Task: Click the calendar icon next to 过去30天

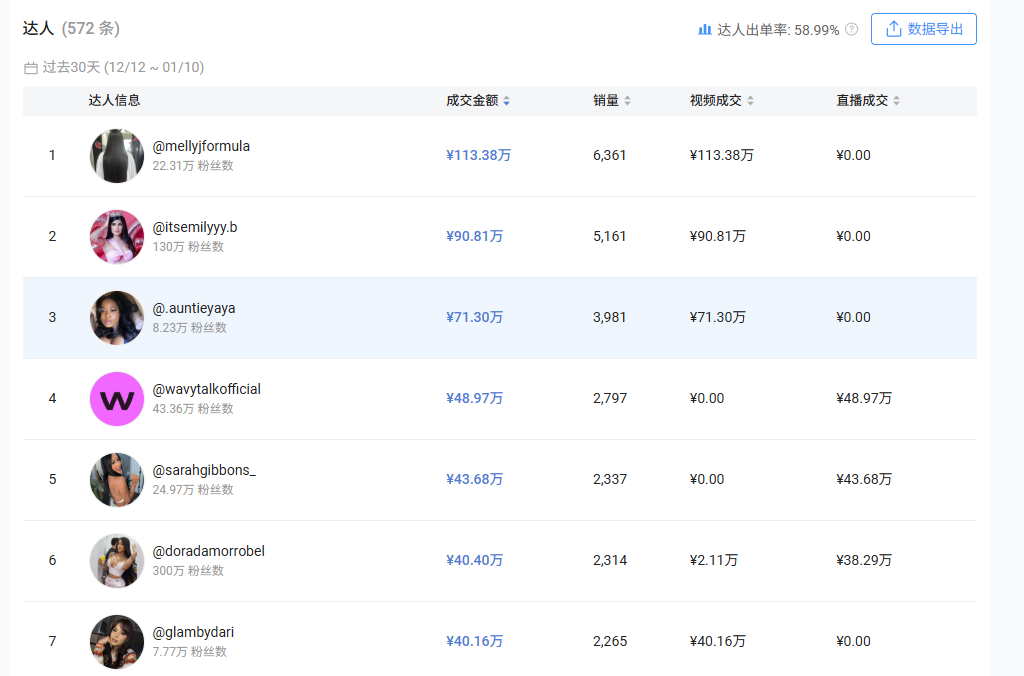Action: (30, 68)
